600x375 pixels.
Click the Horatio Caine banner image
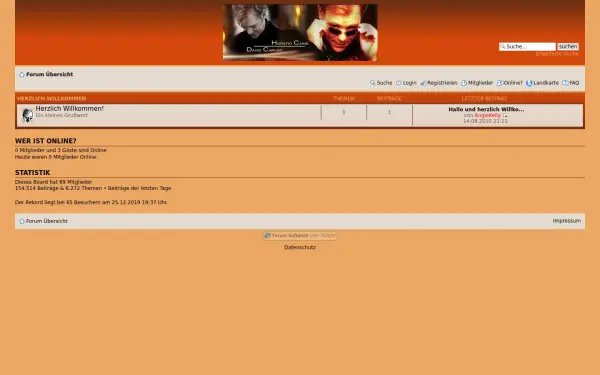300,33
